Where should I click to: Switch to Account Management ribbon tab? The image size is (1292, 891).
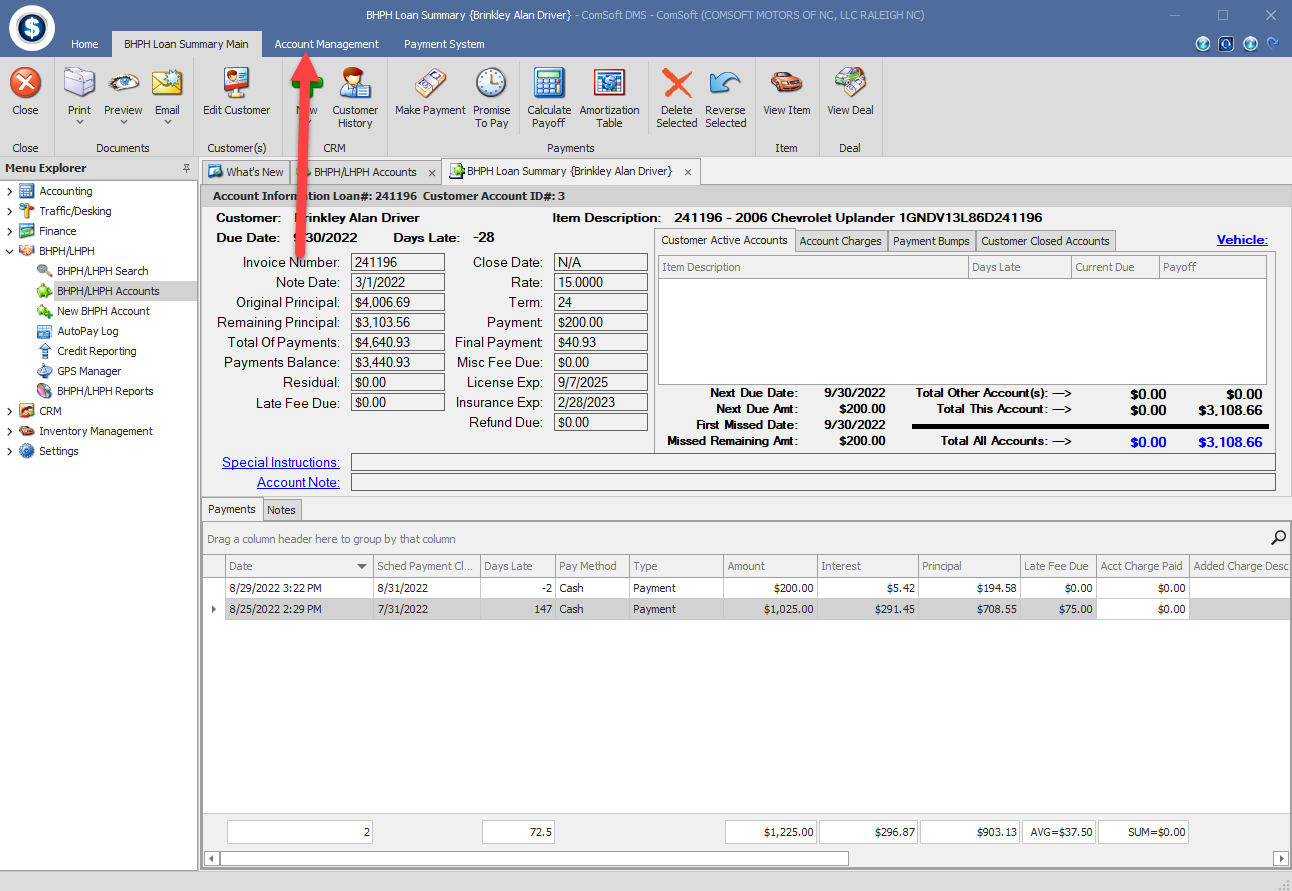coord(327,44)
